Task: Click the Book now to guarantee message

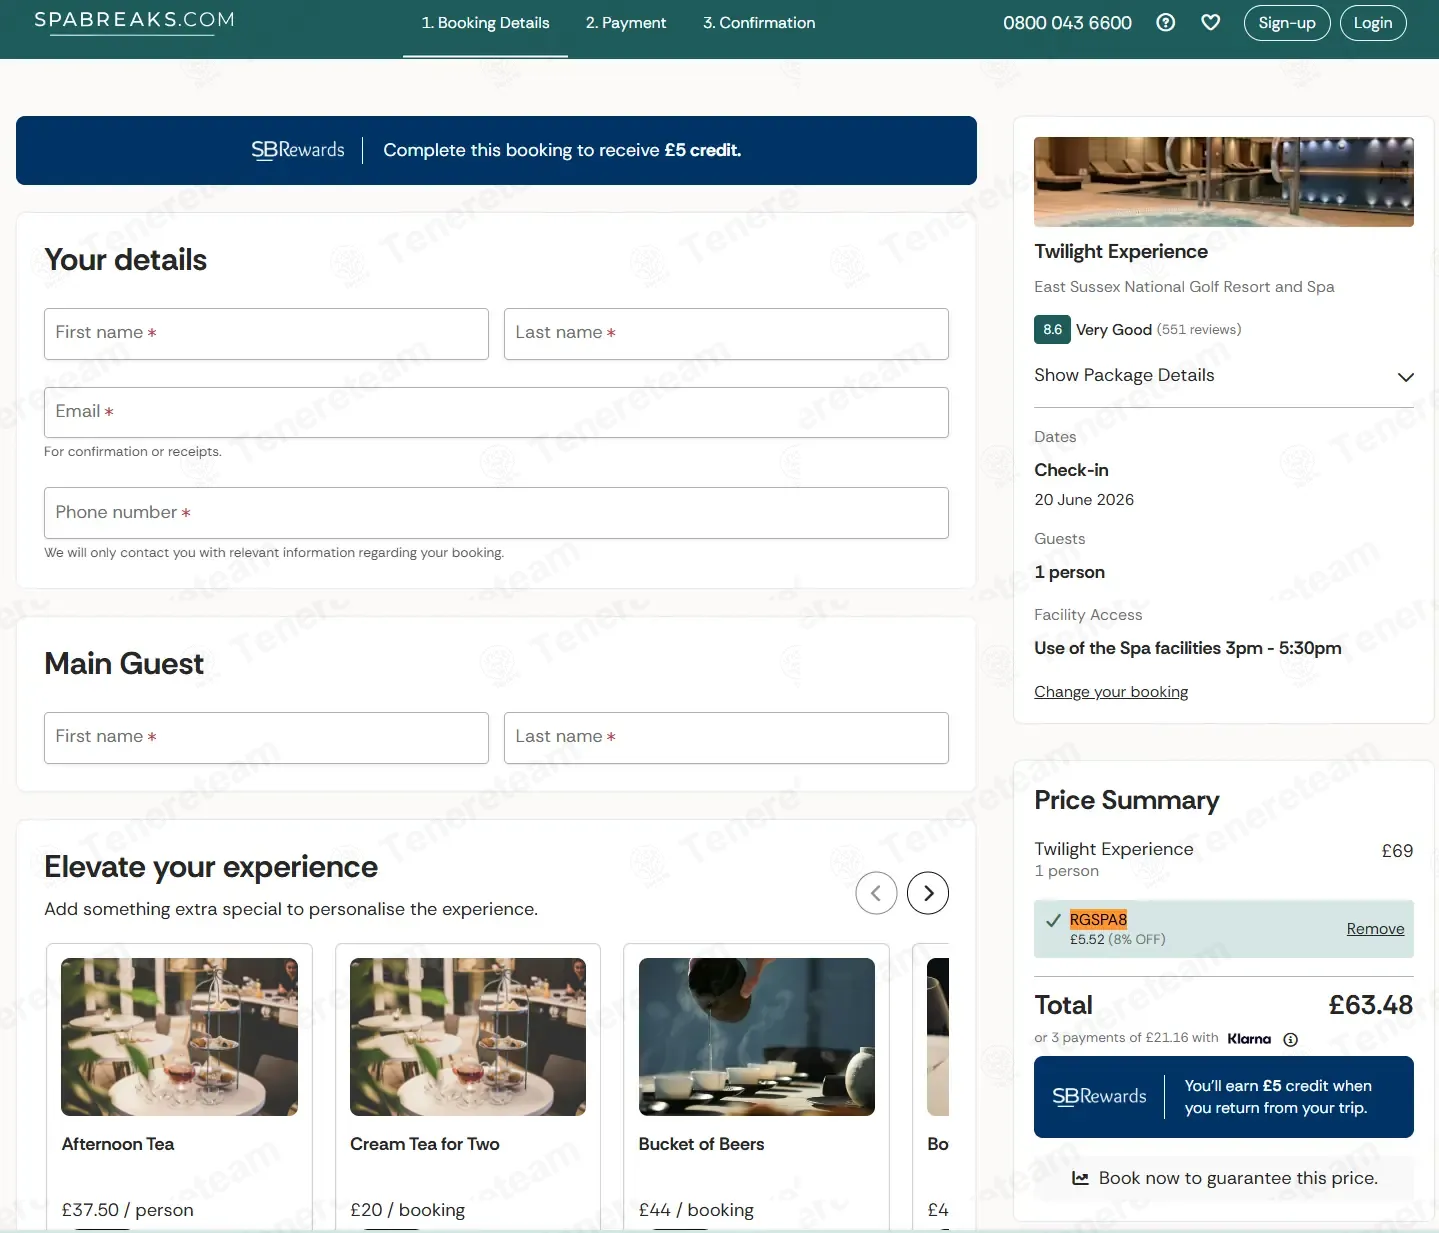Action: coord(1238,1178)
